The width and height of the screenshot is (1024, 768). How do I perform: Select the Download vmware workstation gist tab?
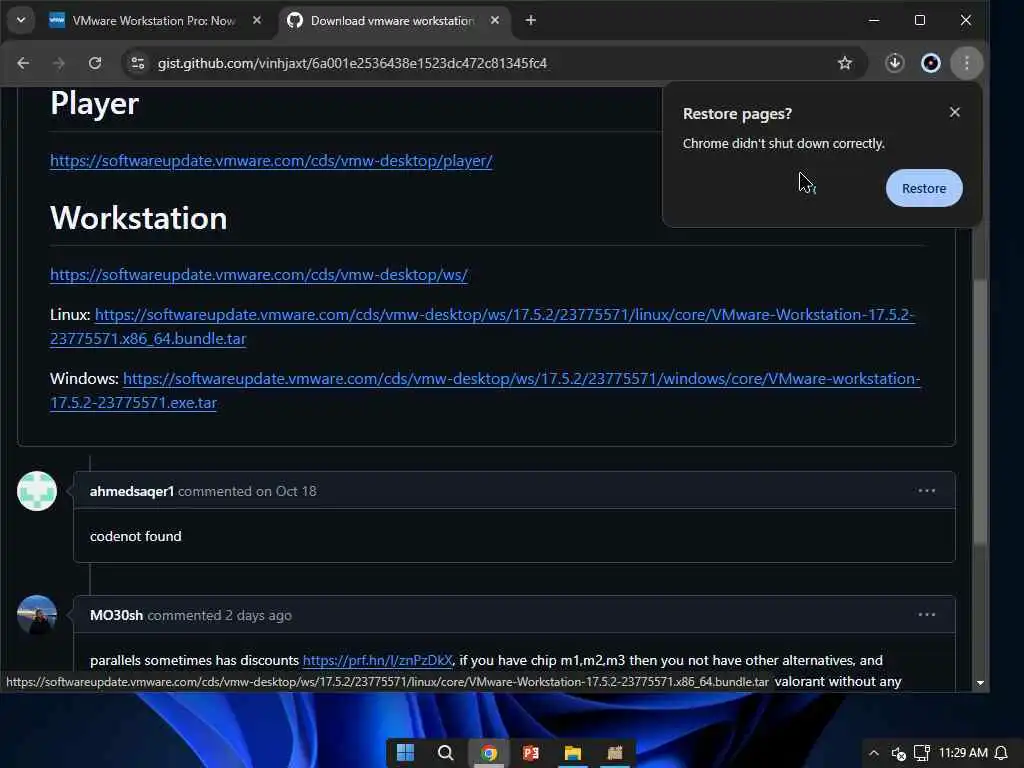point(392,20)
